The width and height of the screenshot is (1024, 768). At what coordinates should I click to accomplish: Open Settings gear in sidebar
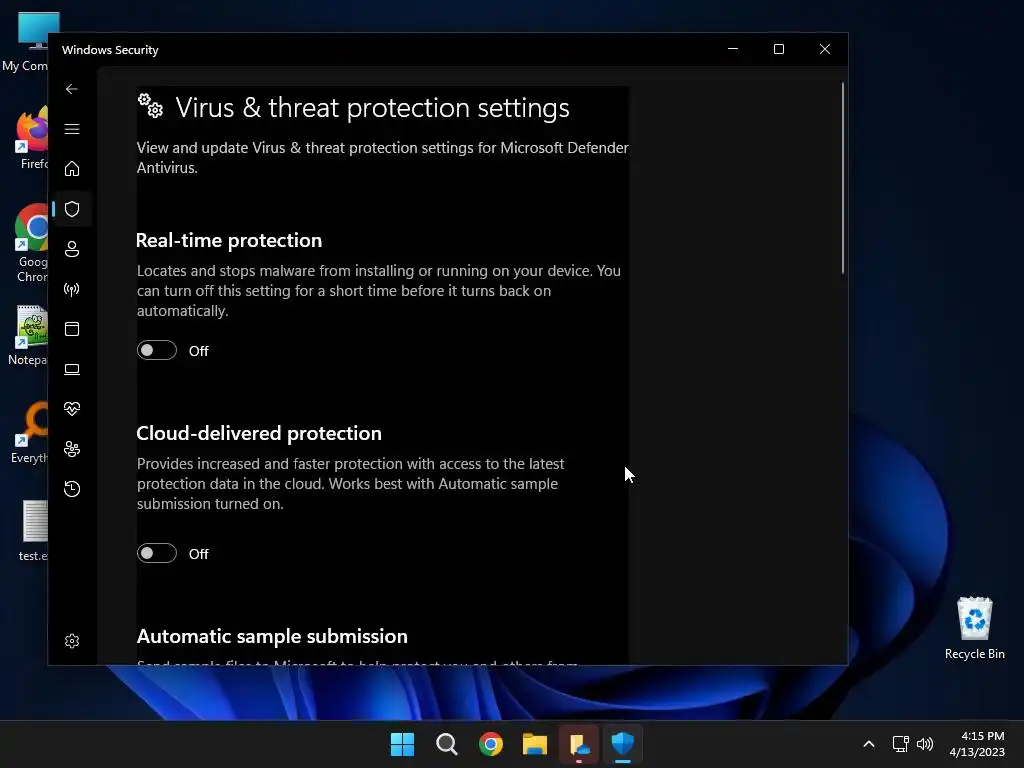(72, 641)
